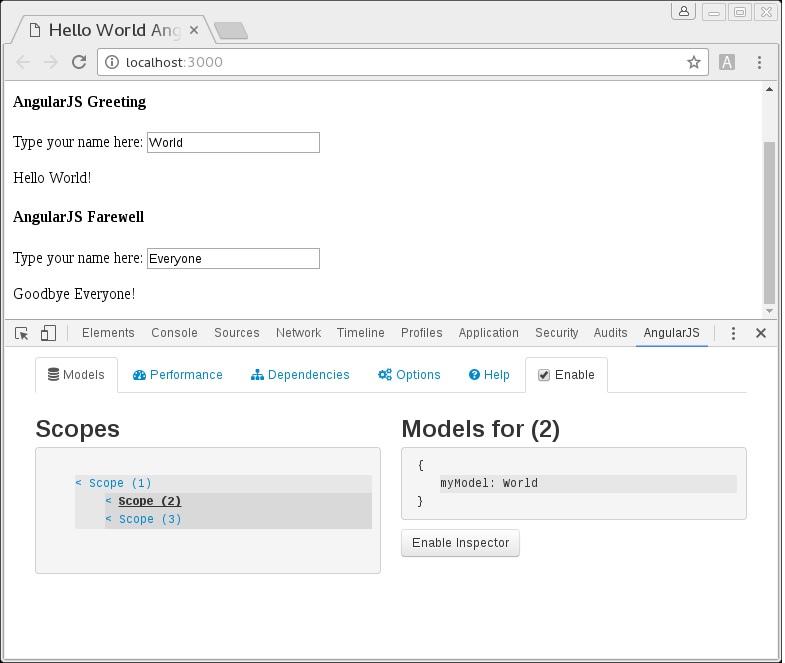785x663 pixels.
Task: Open the Security panel
Action: tap(557, 333)
